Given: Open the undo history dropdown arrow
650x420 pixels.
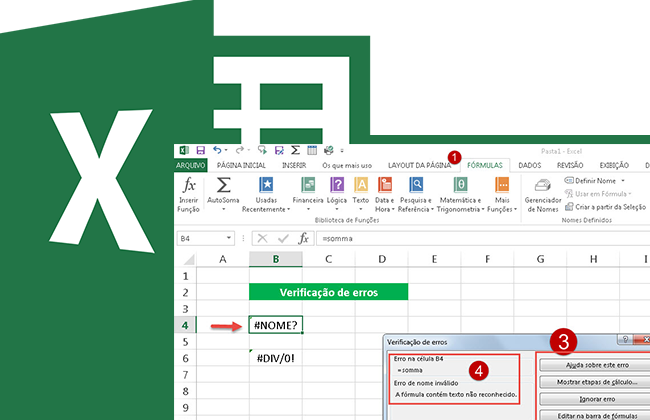Looking at the screenshot, I should coord(226,150).
